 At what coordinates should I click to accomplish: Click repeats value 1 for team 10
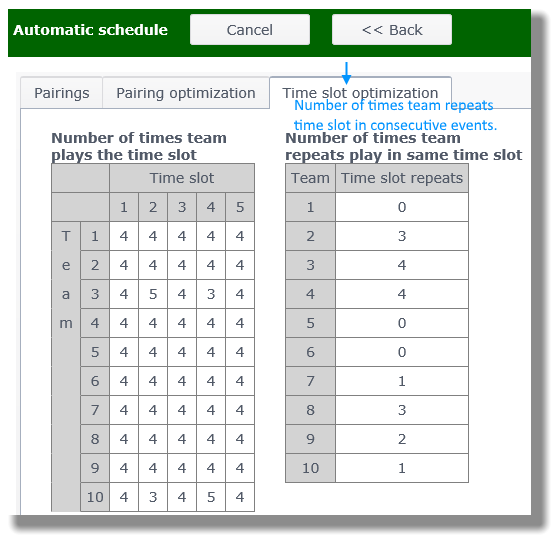pos(402,468)
